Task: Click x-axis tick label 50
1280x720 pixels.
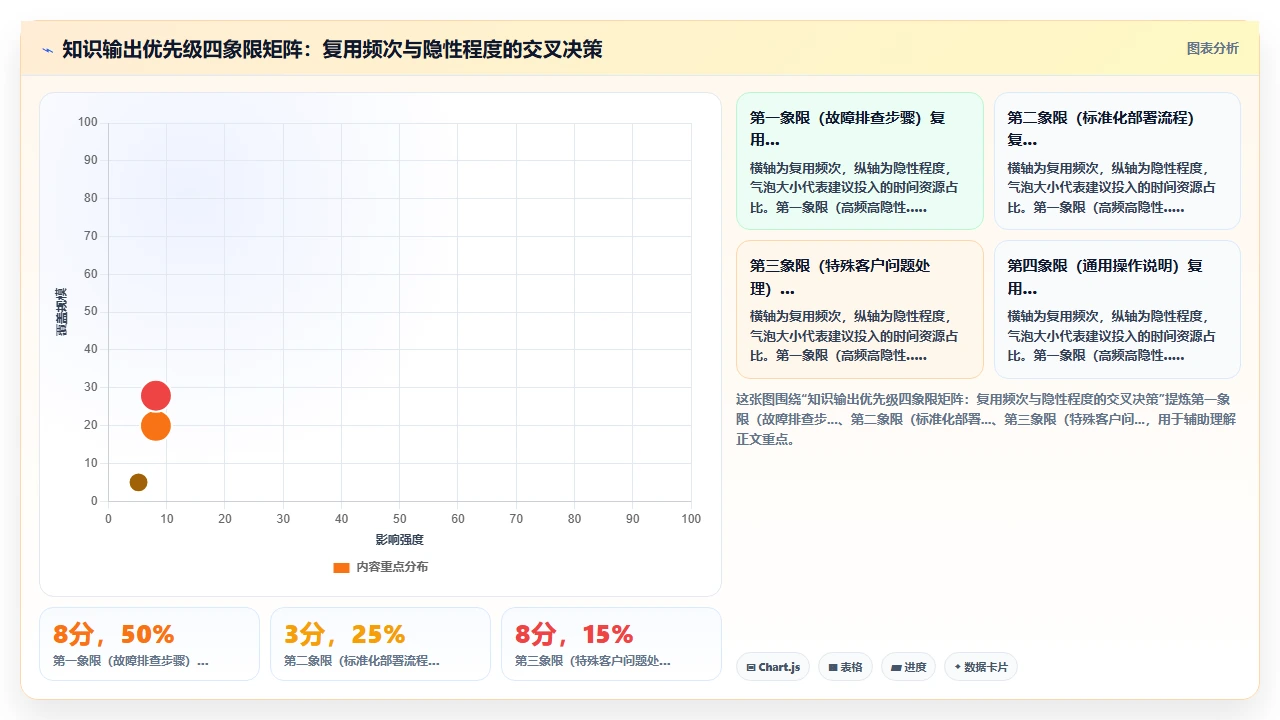Action: (x=400, y=519)
